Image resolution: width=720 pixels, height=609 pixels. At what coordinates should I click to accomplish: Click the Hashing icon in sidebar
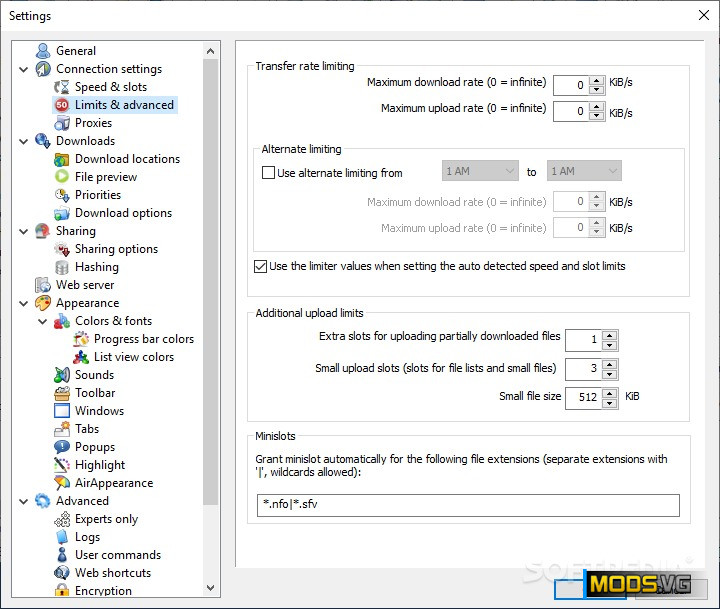(x=62, y=267)
